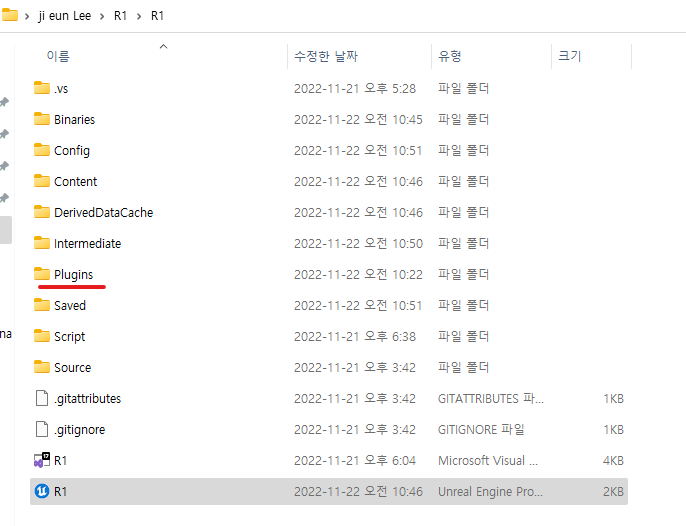Click the 4KB size cell
Screen dimensions: 686x526
pyautogui.click(x=613, y=461)
